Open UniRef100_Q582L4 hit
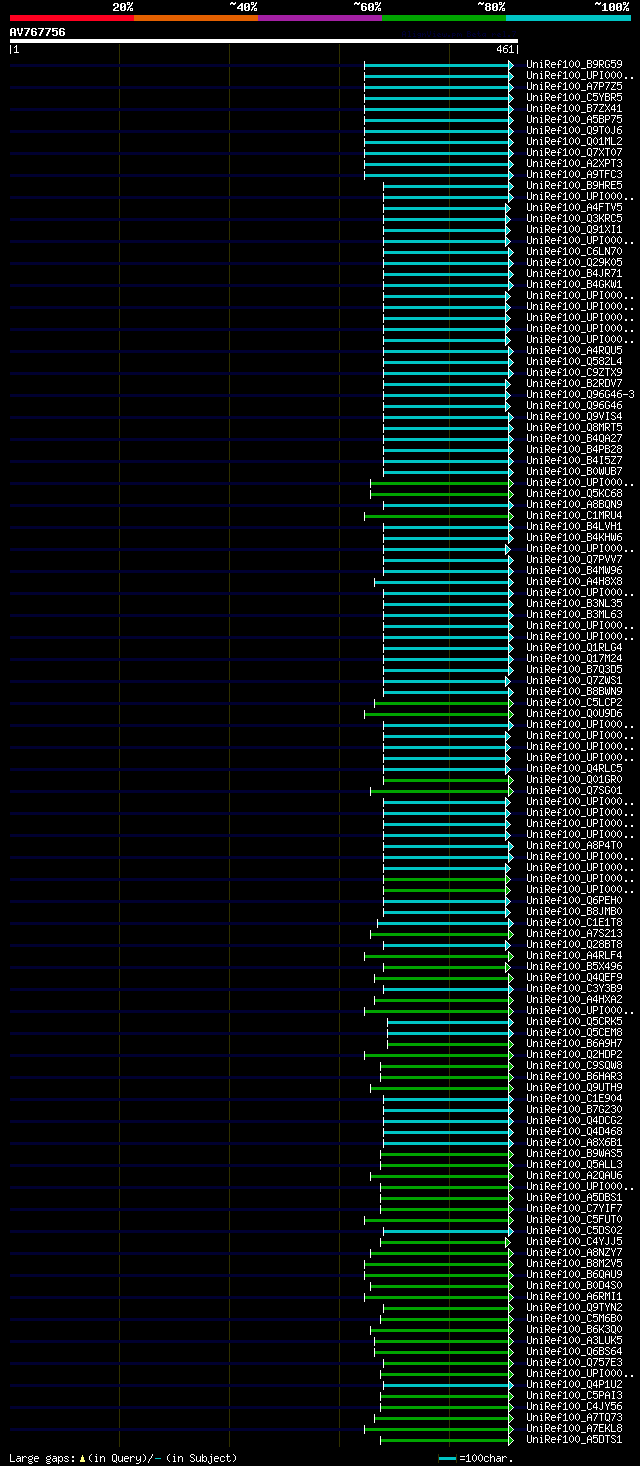The height and width of the screenshot is (1466, 640). 573,362
